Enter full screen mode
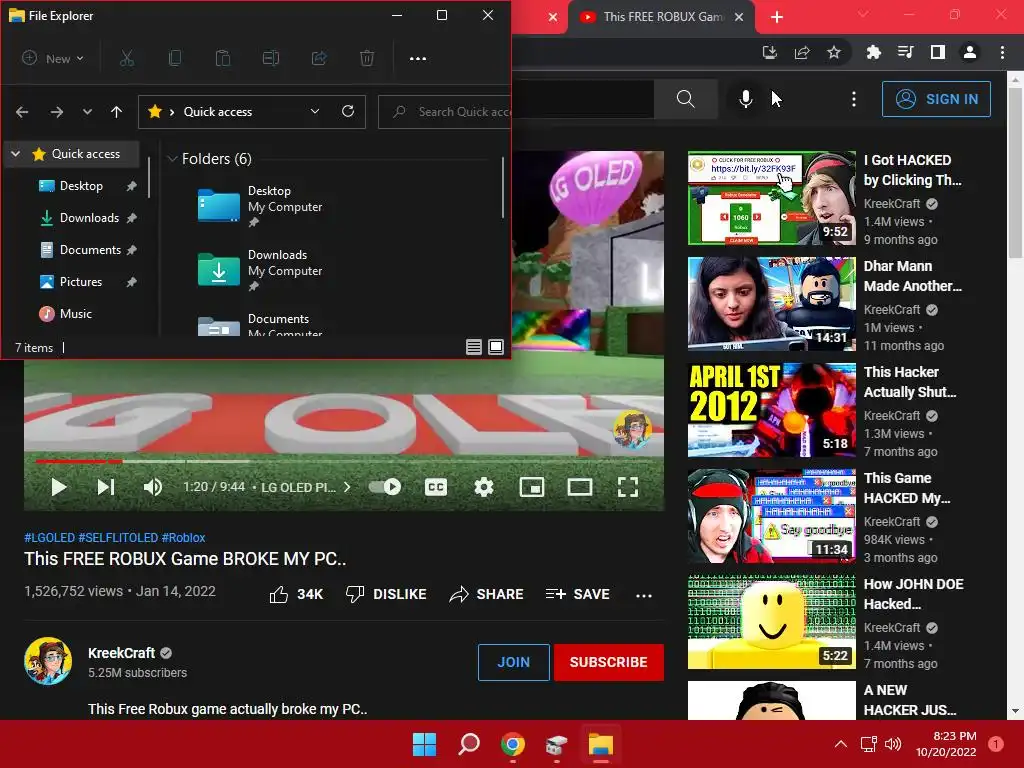Viewport: 1024px width, 768px height. (628, 487)
